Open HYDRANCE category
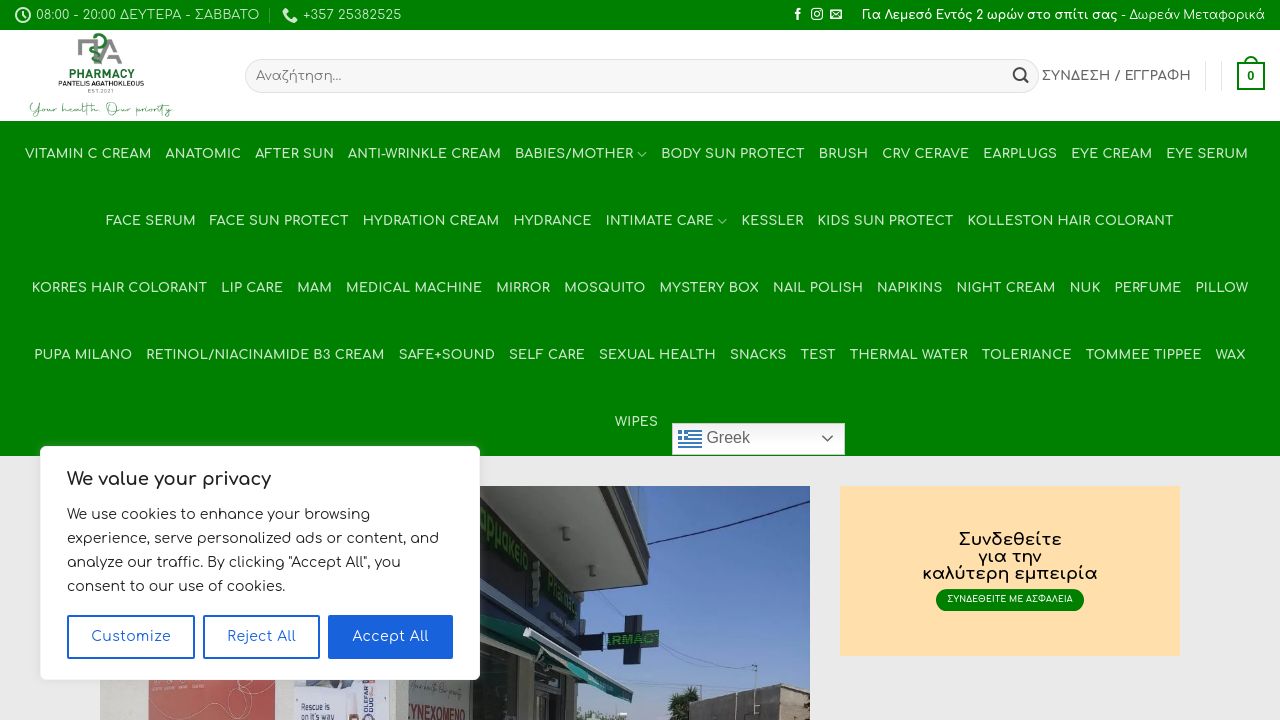 [x=552, y=221]
